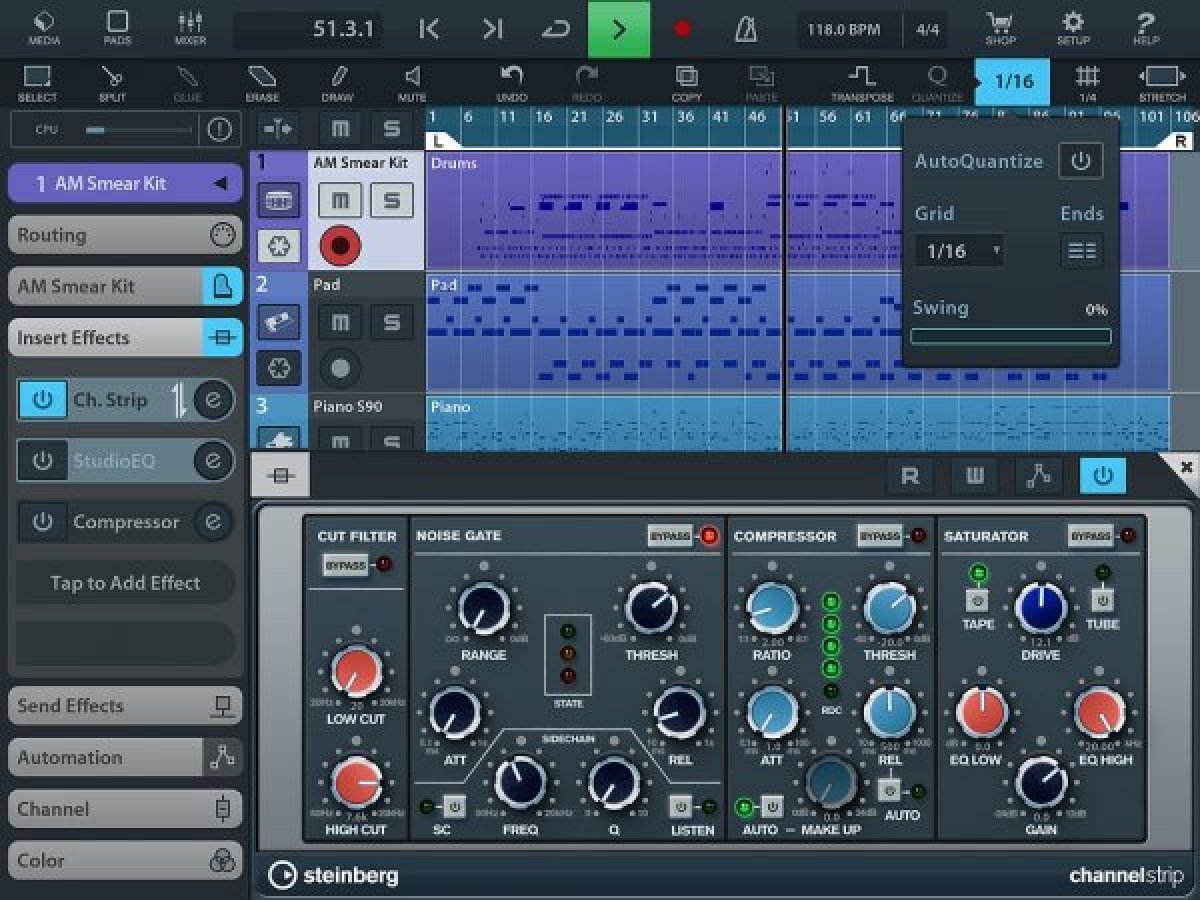
Task: Edit the Ch. Strip effect
Action: coord(213,400)
